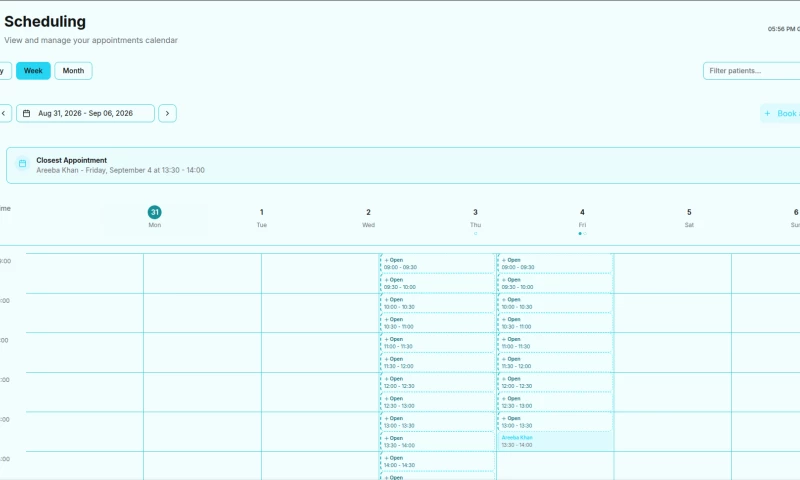800x480 pixels.
Task: Choose Thursday 13:30 - 14:00 open slot
Action: pos(437,442)
